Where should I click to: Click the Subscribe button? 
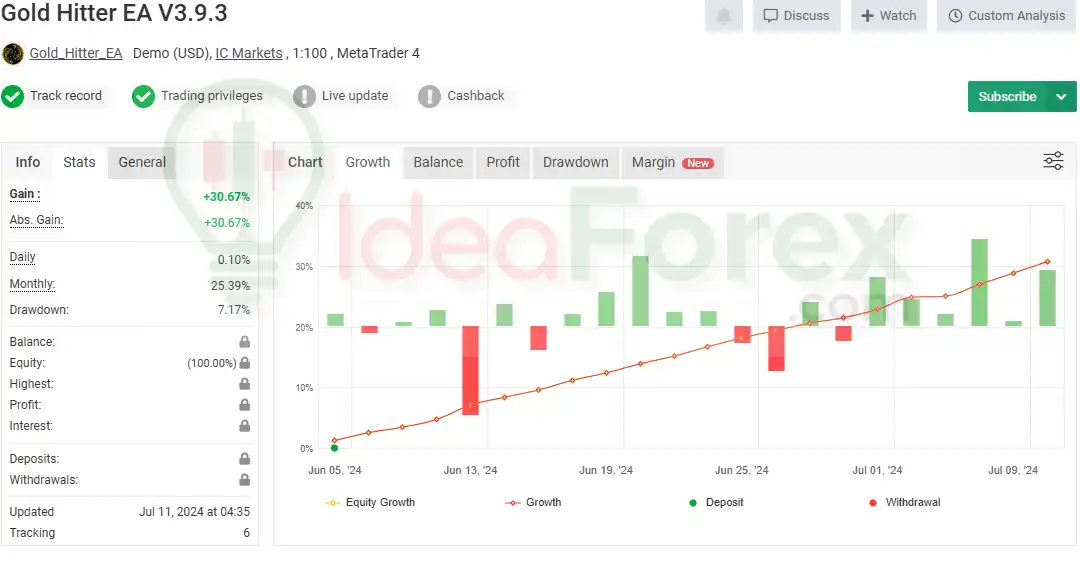[1007, 97]
